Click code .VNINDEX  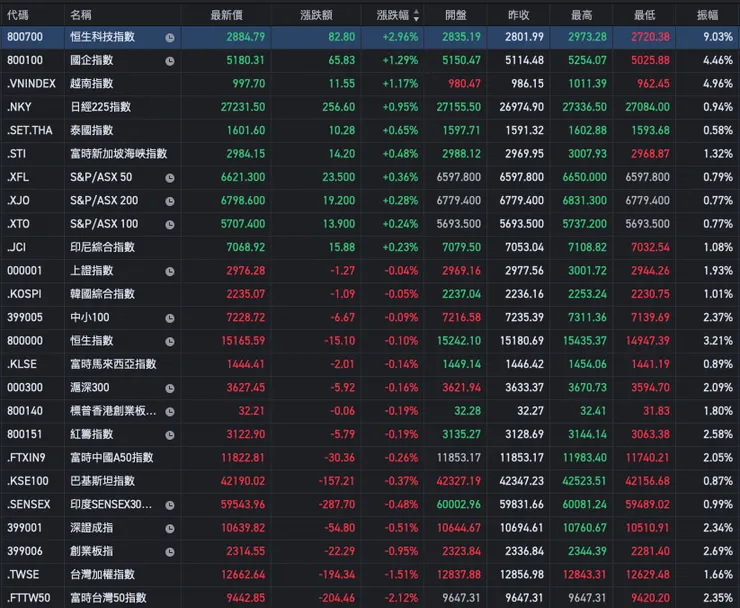[31, 84]
